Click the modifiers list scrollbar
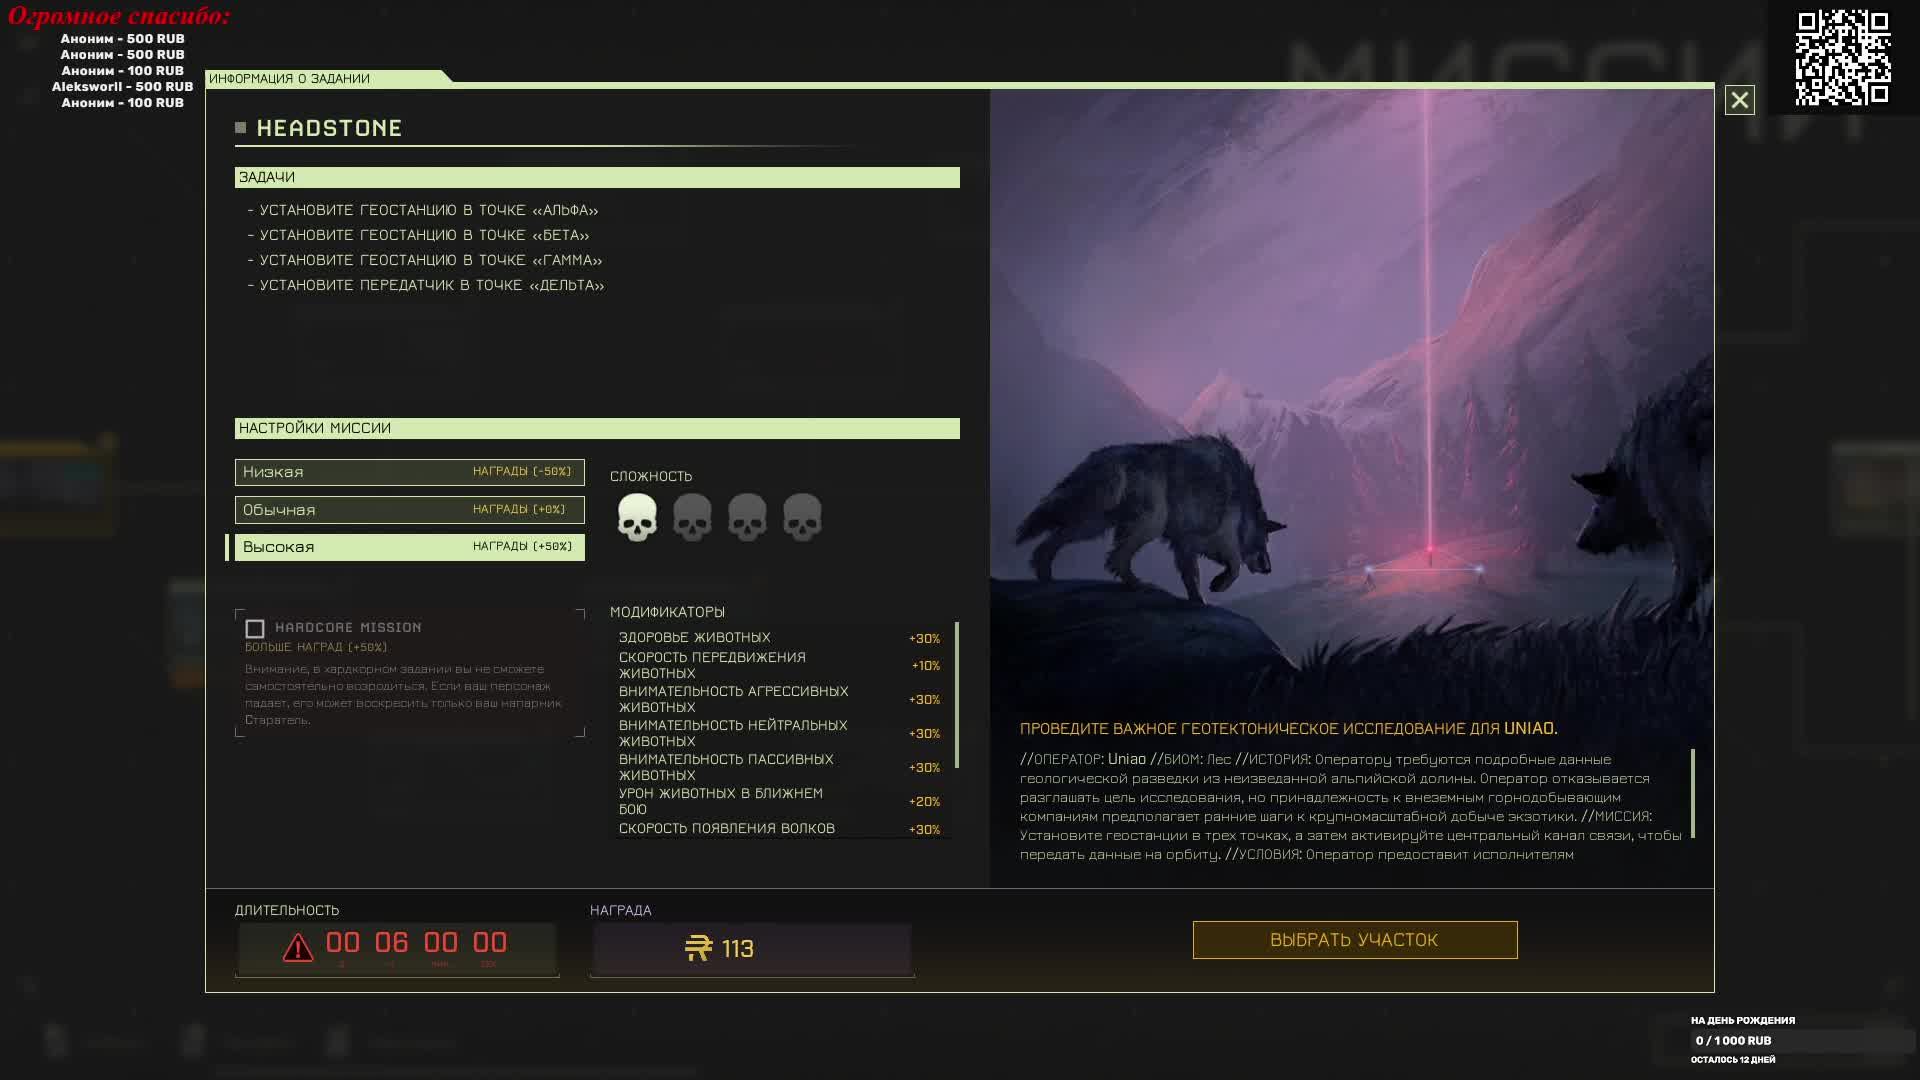Viewport: 1920px width, 1080px height. (x=957, y=695)
